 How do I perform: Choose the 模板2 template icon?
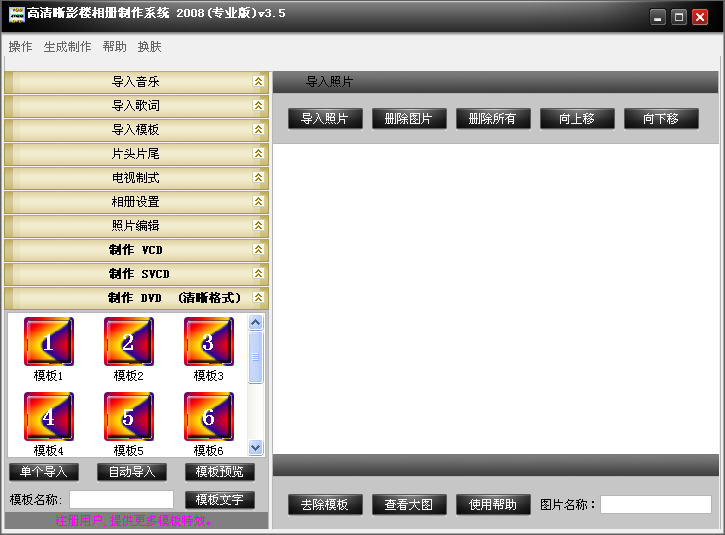point(128,342)
